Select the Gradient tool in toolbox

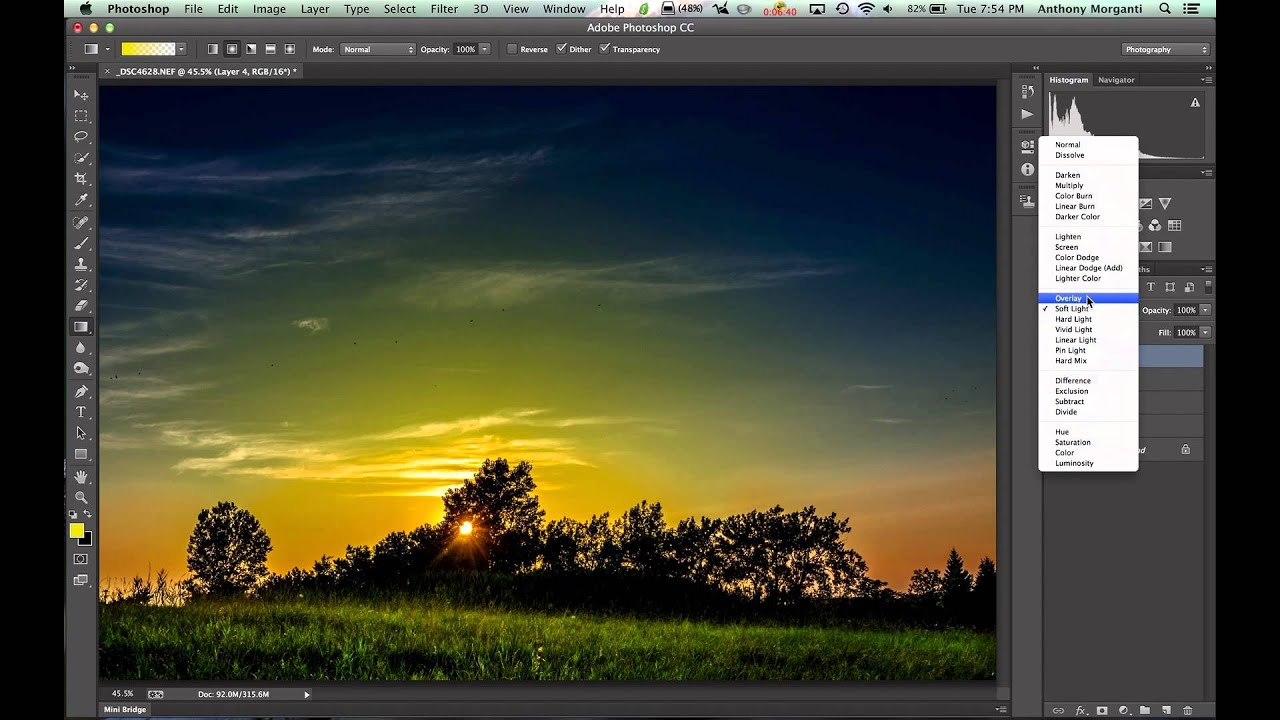click(x=81, y=327)
